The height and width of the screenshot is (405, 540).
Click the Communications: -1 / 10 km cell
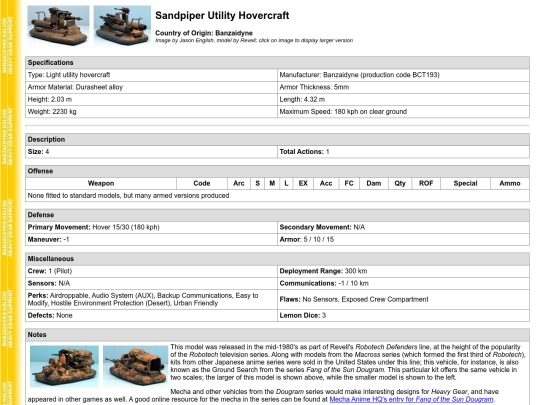tap(403, 283)
